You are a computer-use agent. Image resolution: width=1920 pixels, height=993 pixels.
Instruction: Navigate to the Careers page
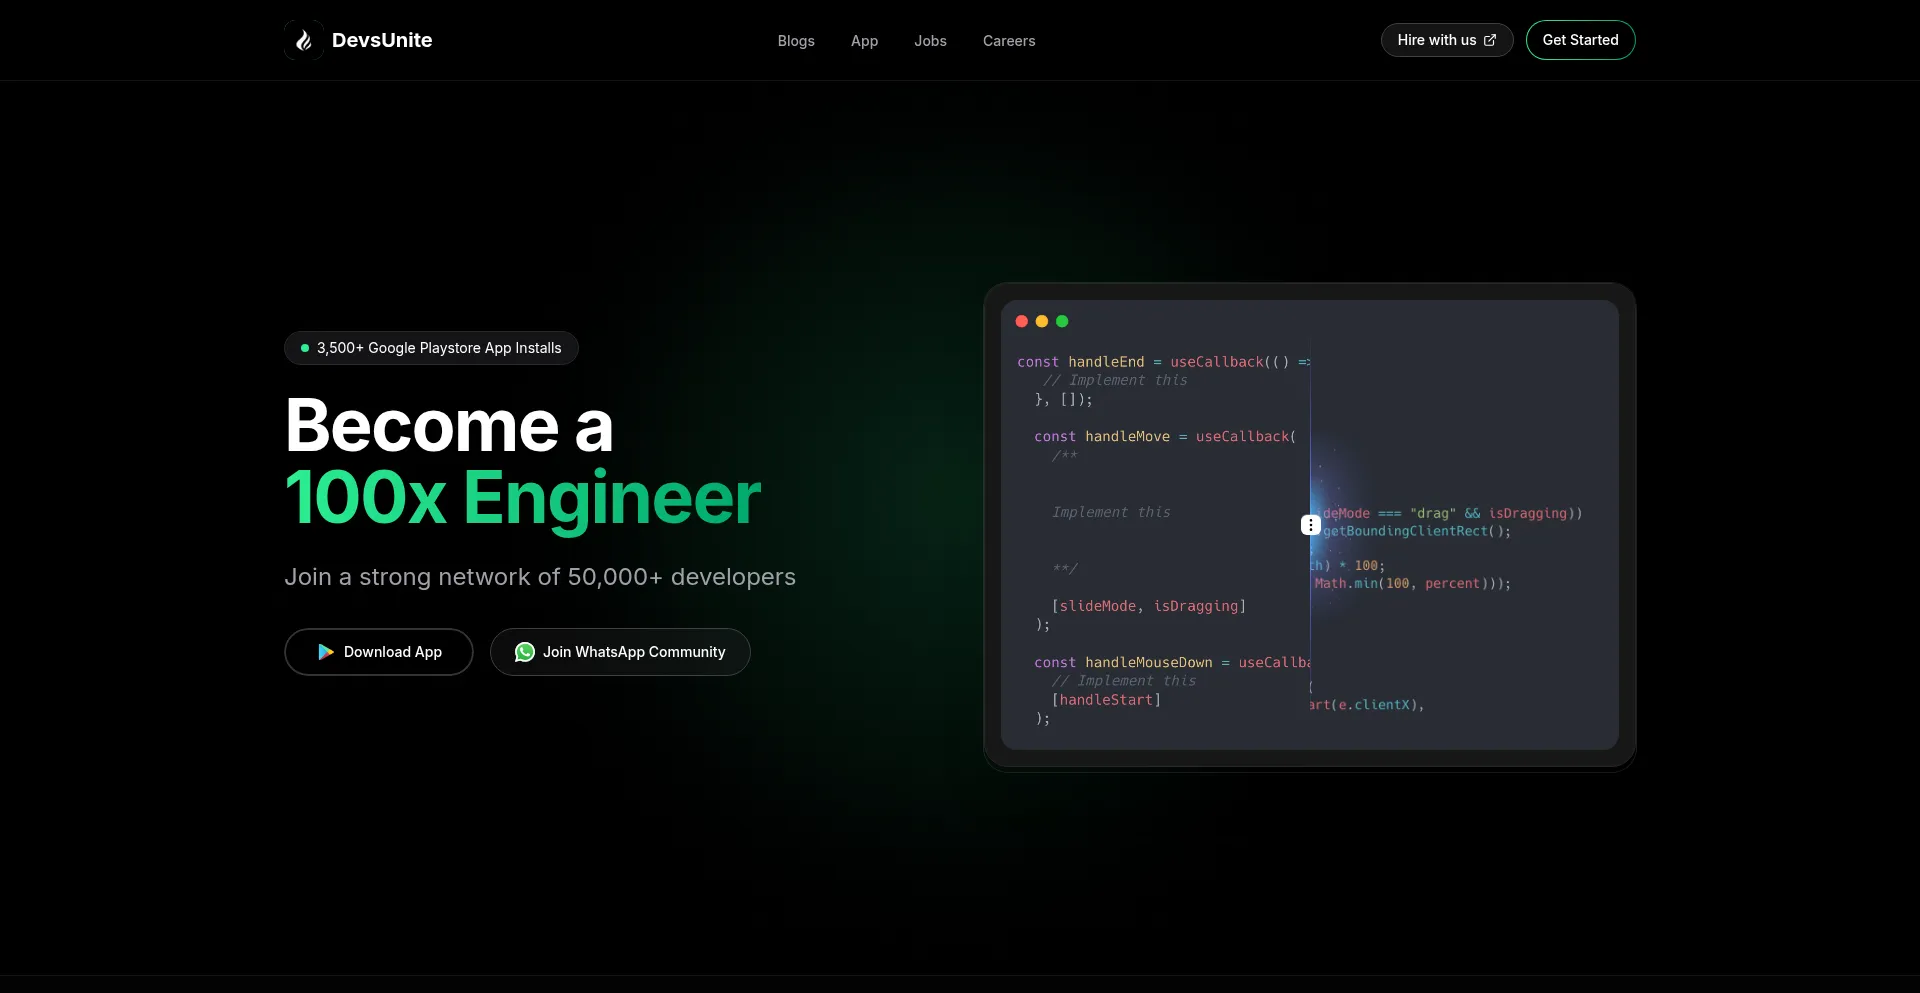tap(1009, 41)
